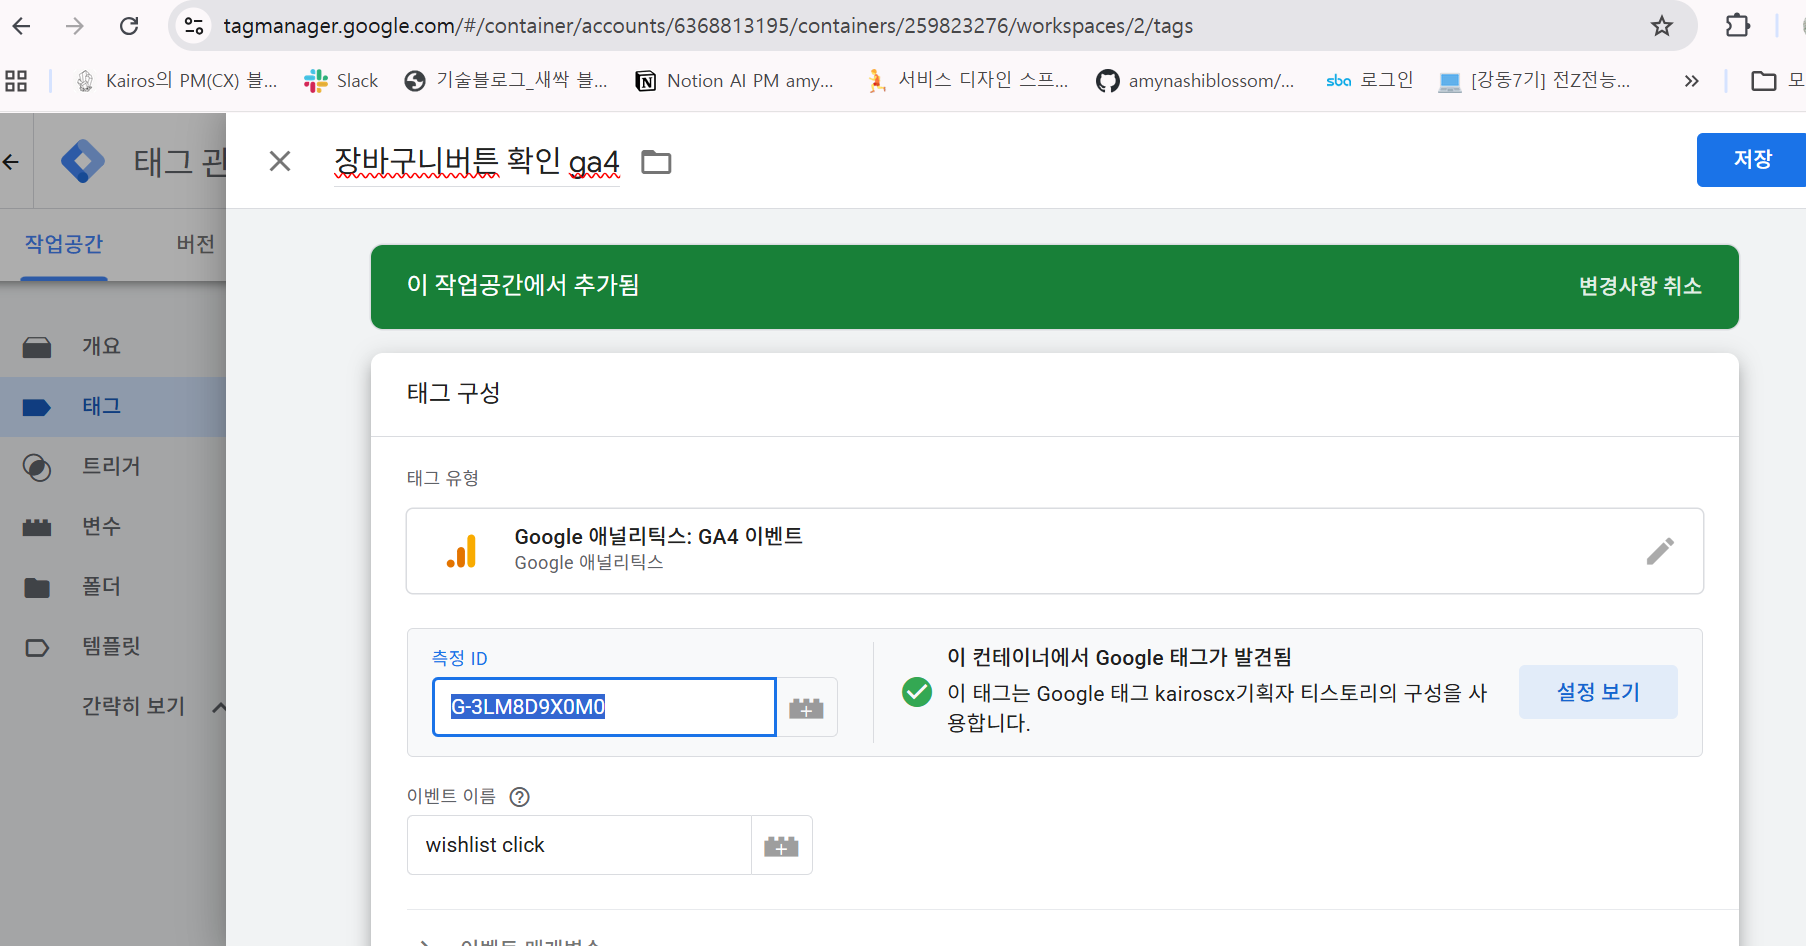Click the green checkmark status icon
This screenshot has height=946, width=1806.
[x=917, y=692]
